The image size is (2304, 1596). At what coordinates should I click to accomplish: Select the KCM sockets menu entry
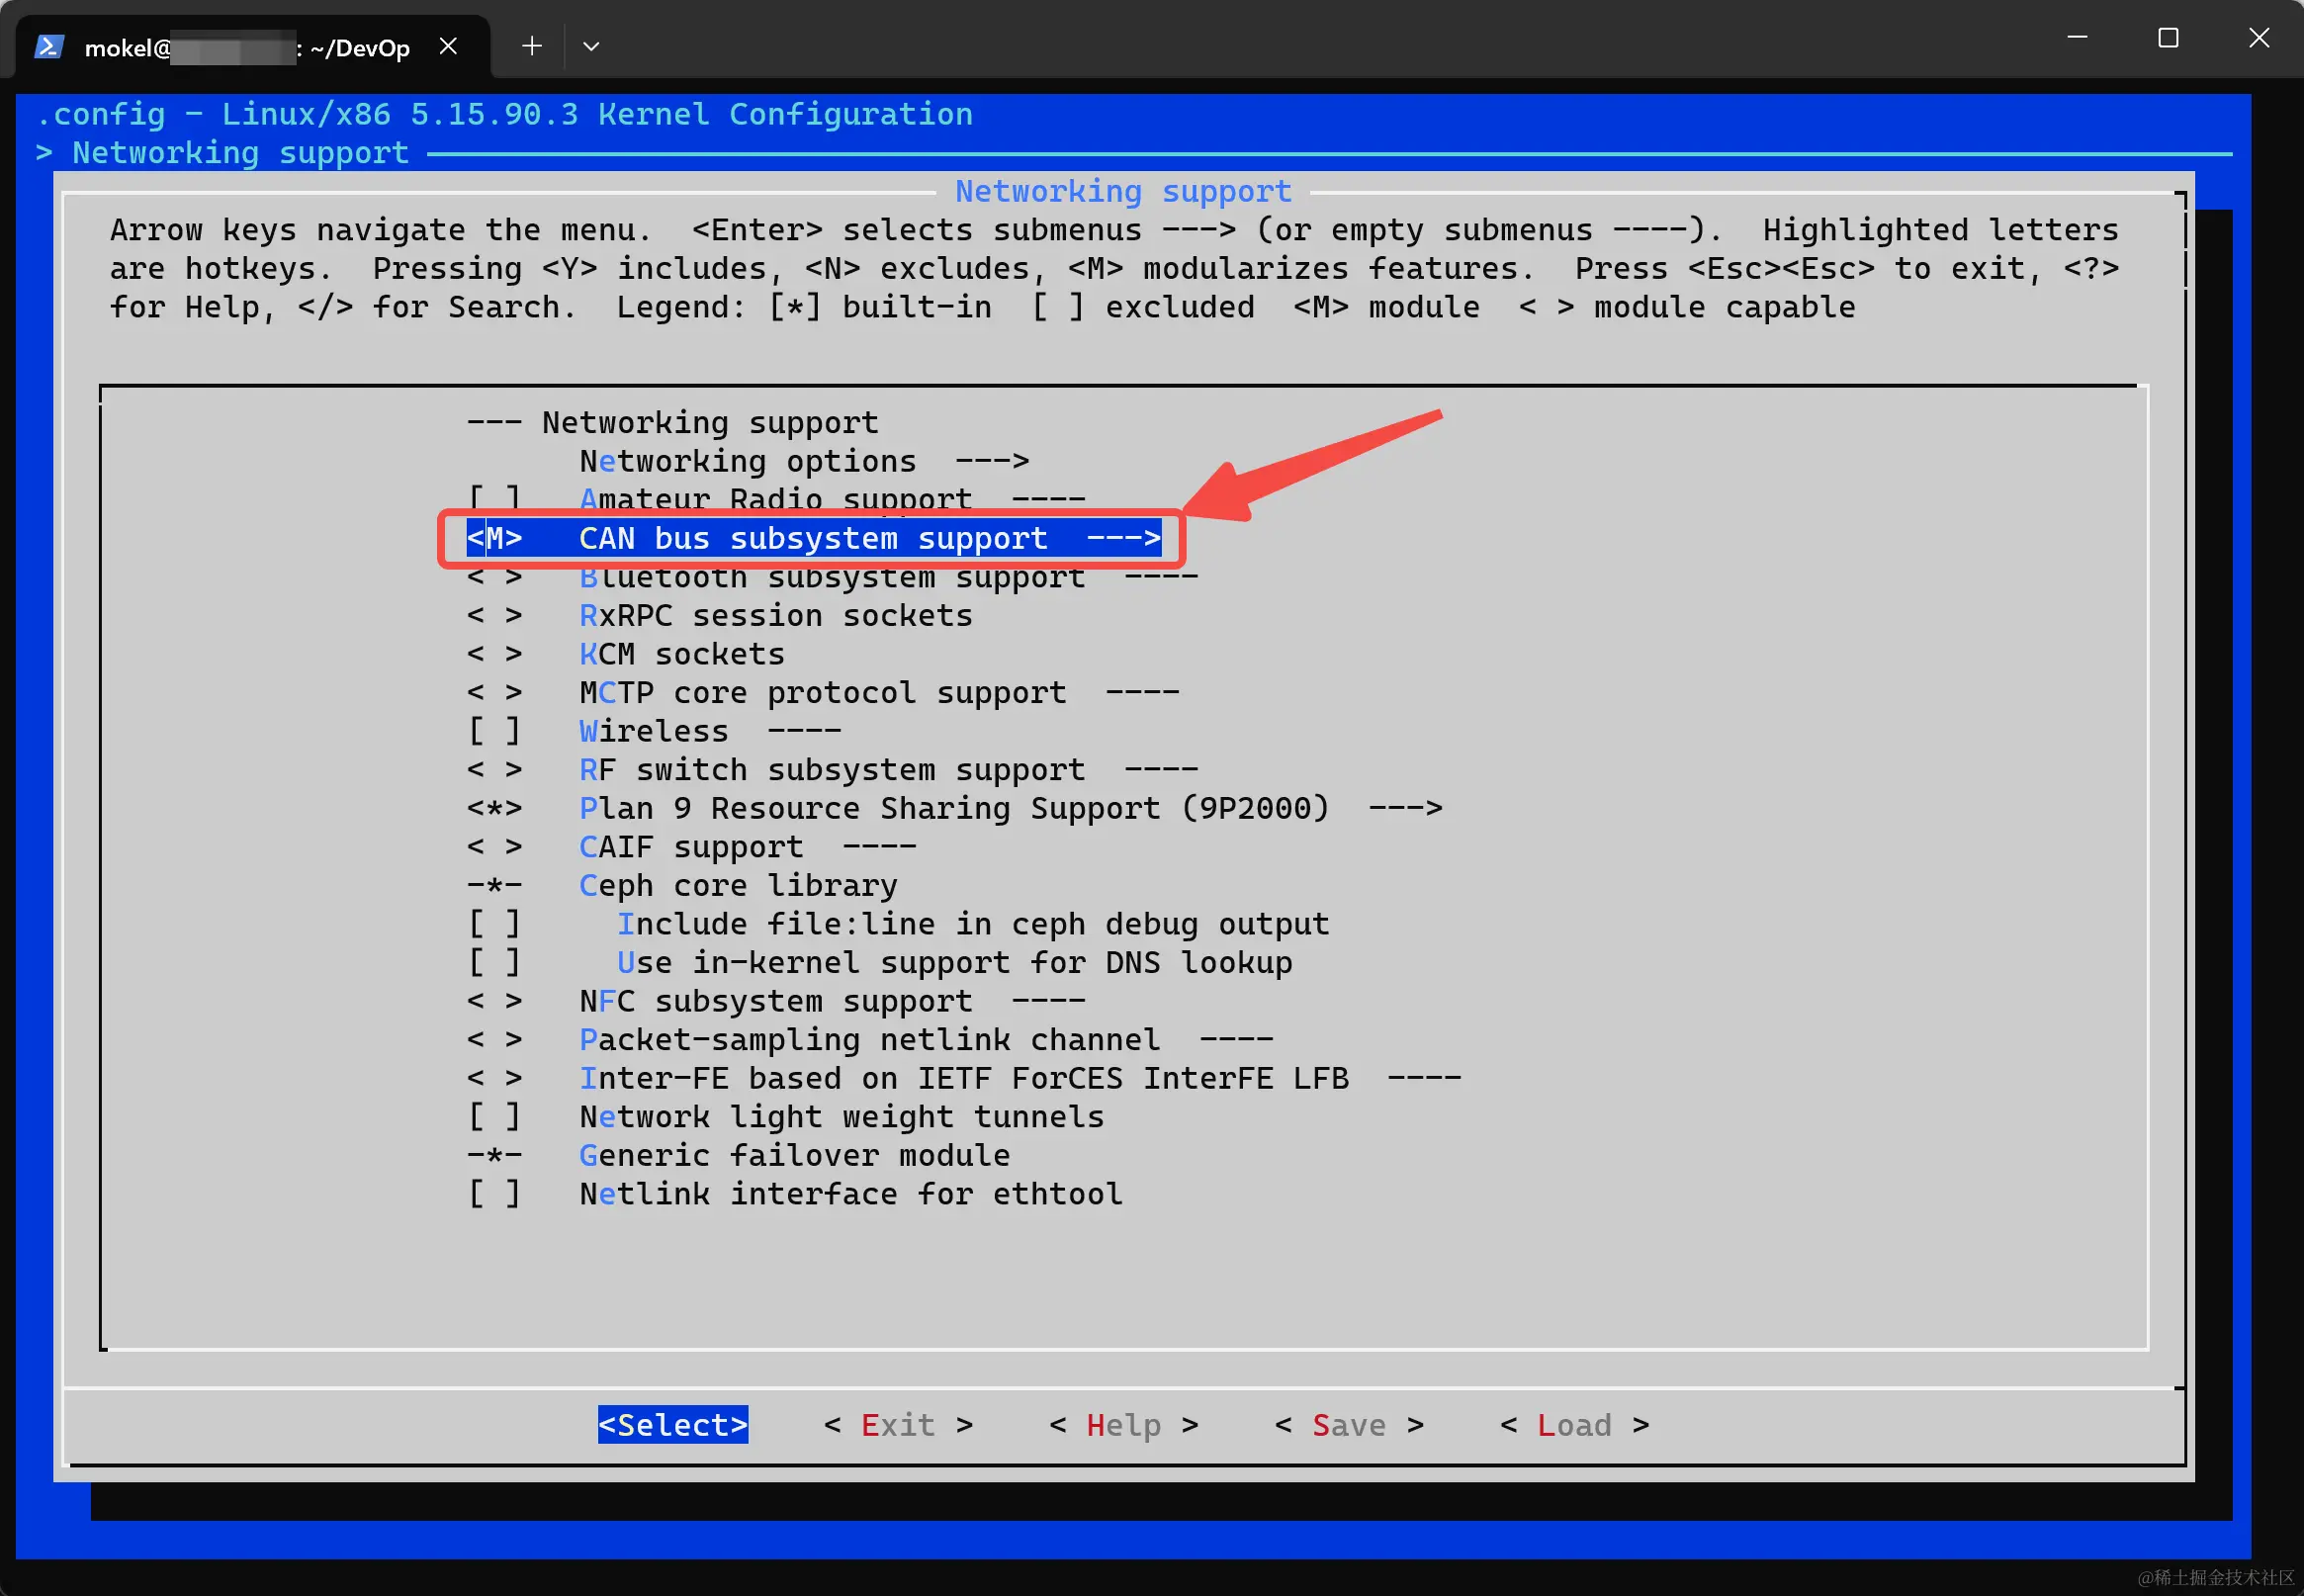(682, 654)
